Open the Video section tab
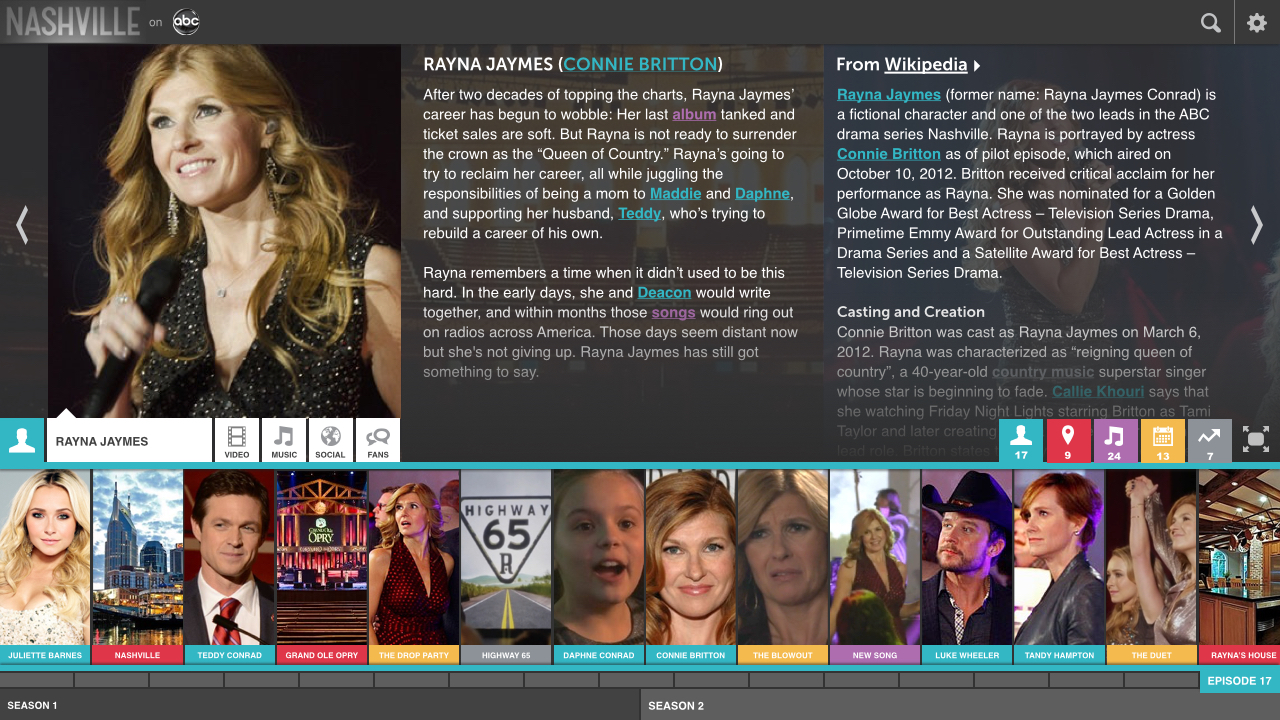Viewport: 1280px width, 720px height. [237, 440]
